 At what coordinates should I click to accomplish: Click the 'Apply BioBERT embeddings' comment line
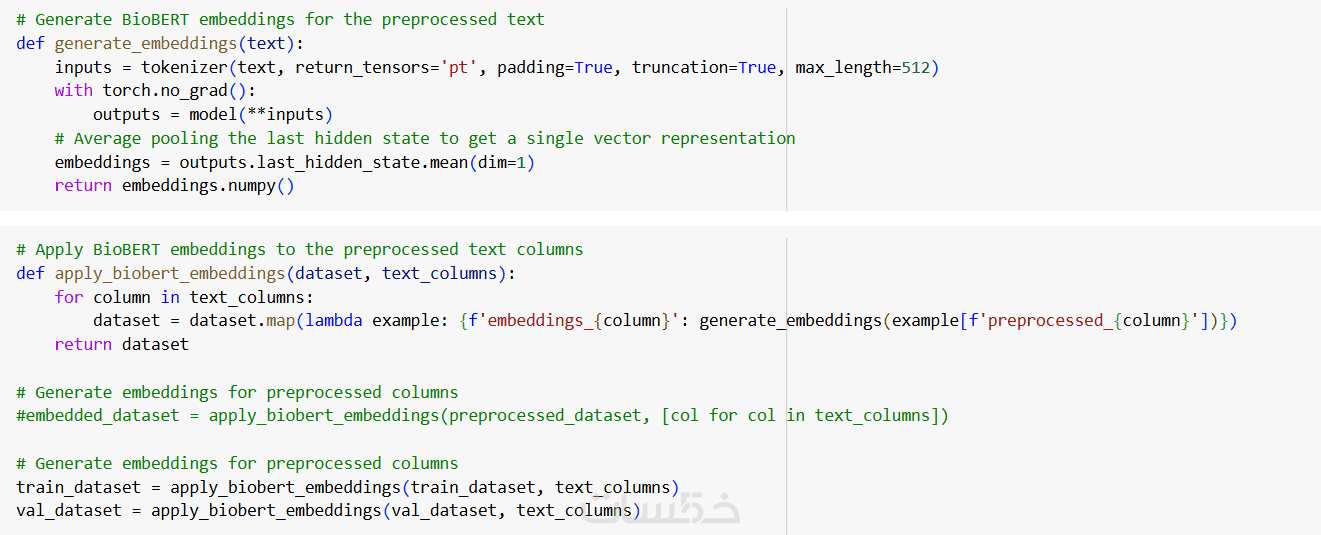pyautogui.click(x=299, y=249)
